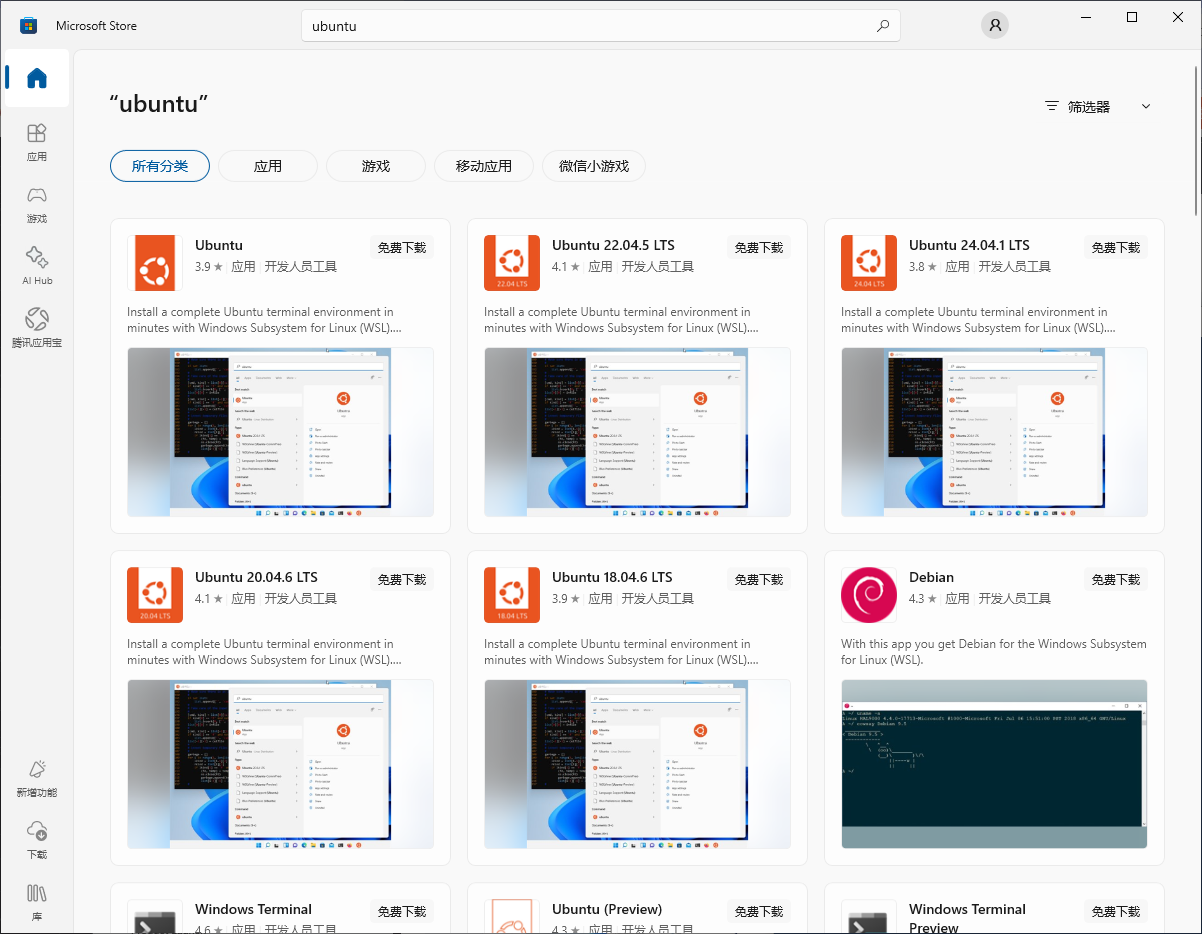Click 免费下载 for Ubuntu 24.04.1 LTS
Screen dimensions: 1202x934
tap(1116, 247)
